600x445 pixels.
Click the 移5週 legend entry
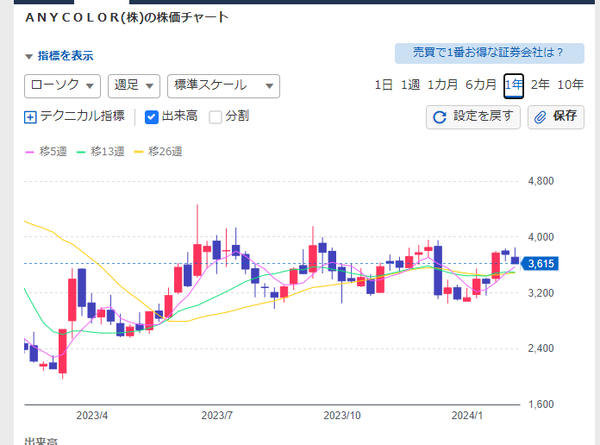coord(46,152)
